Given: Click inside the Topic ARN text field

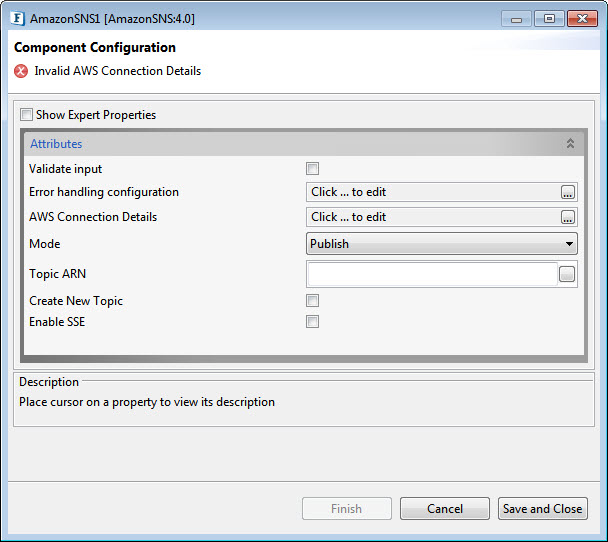Looking at the screenshot, I should [x=432, y=274].
